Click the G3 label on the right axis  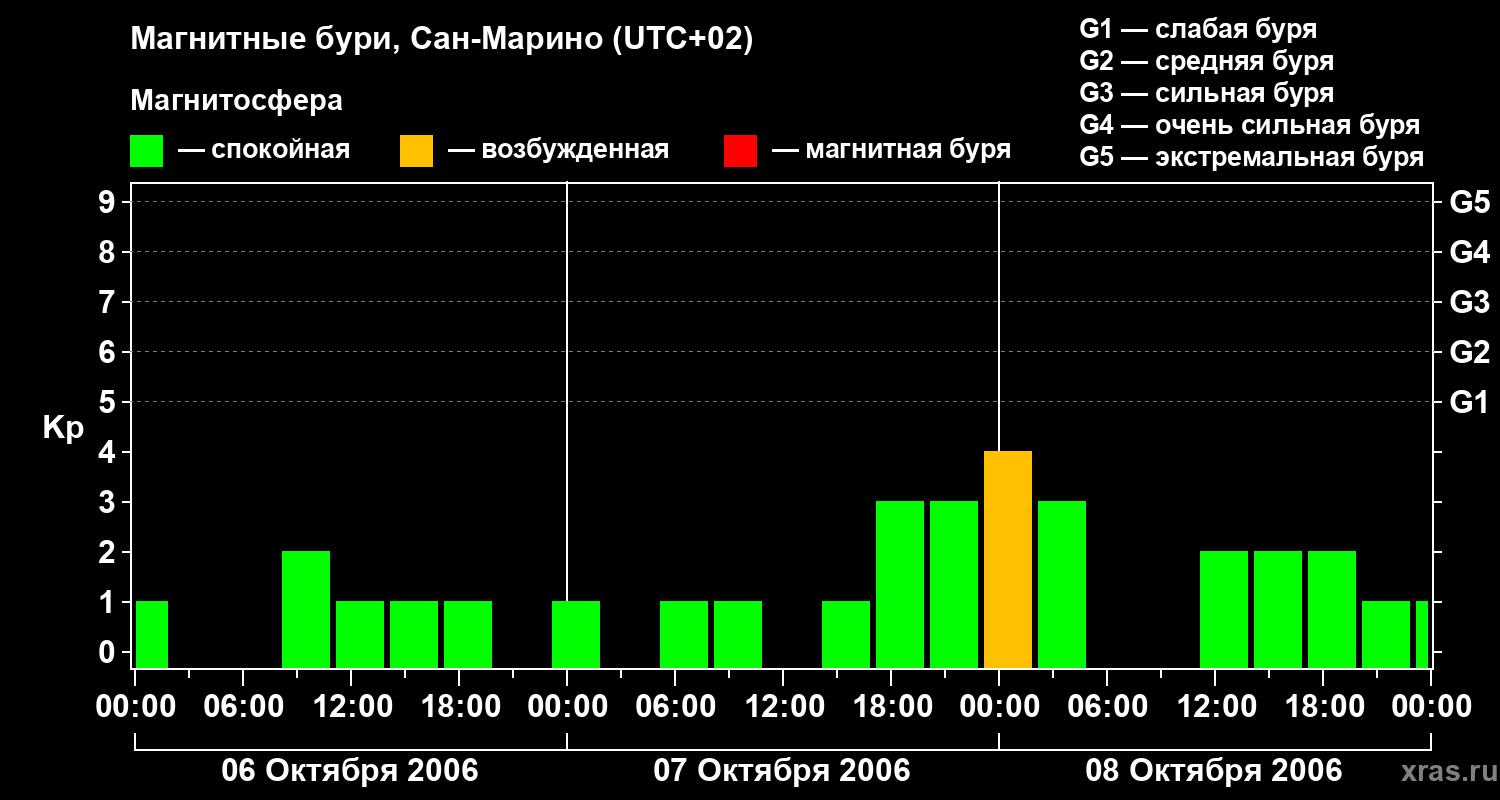click(1470, 302)
